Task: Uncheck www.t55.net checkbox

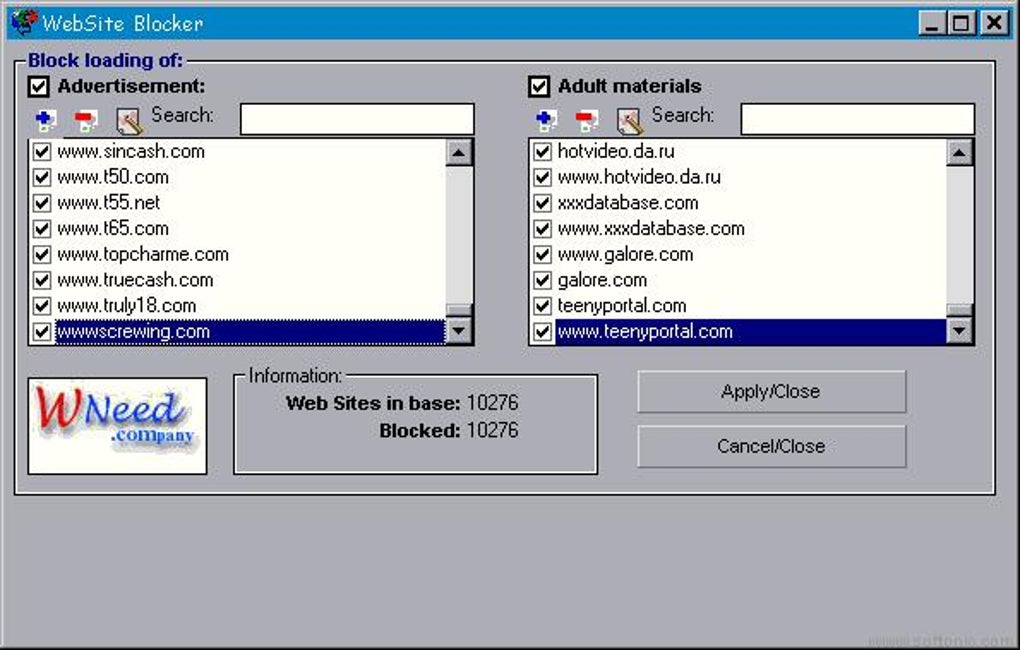Action: pyautogui.click(x=42, y=203)
